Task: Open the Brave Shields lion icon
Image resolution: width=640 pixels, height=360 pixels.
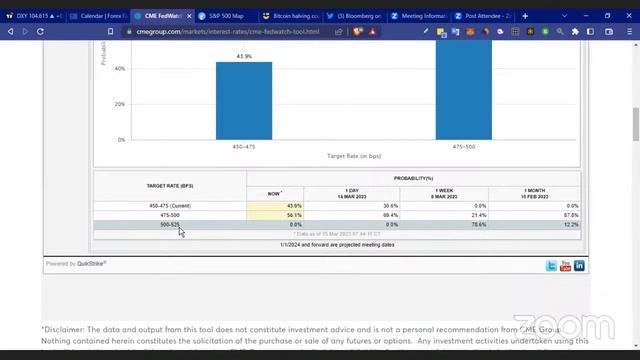Action: click(x=358, y=31)
